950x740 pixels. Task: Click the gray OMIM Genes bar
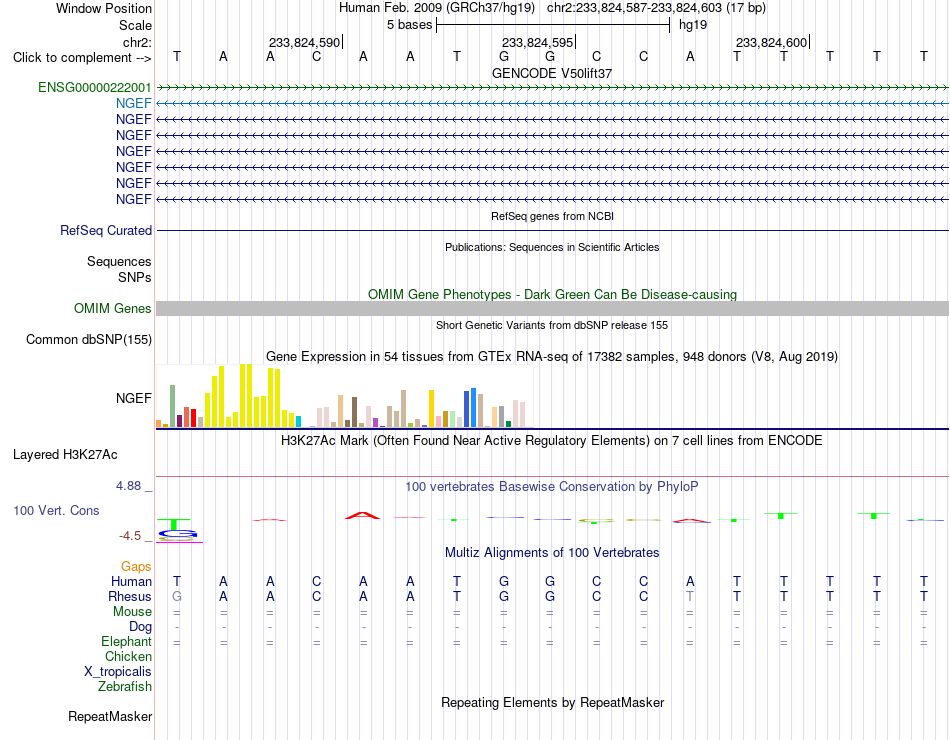tap(553, 308)
